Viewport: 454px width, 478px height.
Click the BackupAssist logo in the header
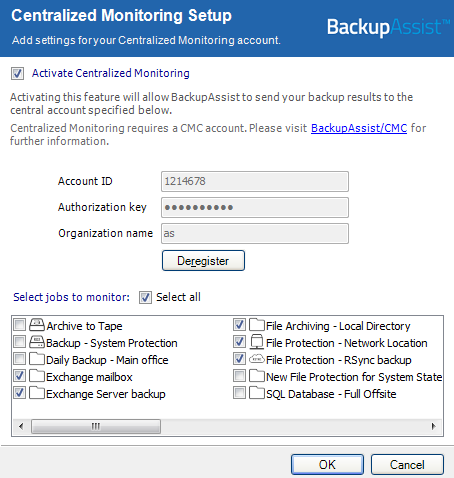click(x=388, y=27)
